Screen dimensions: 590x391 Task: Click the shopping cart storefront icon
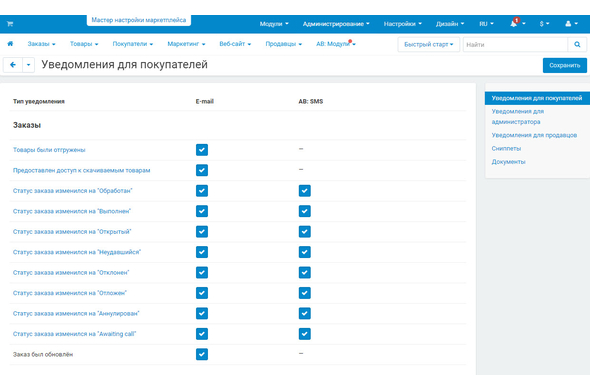coord(10,24)
